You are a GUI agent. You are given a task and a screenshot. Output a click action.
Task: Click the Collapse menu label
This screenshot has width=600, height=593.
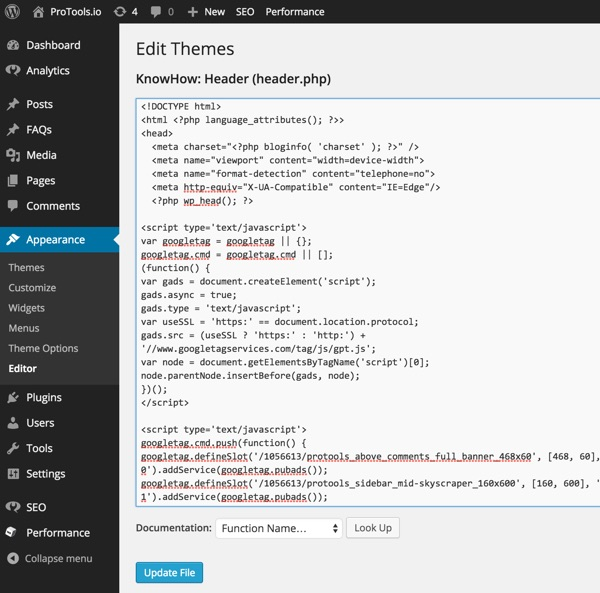click(x=59, y=559)
